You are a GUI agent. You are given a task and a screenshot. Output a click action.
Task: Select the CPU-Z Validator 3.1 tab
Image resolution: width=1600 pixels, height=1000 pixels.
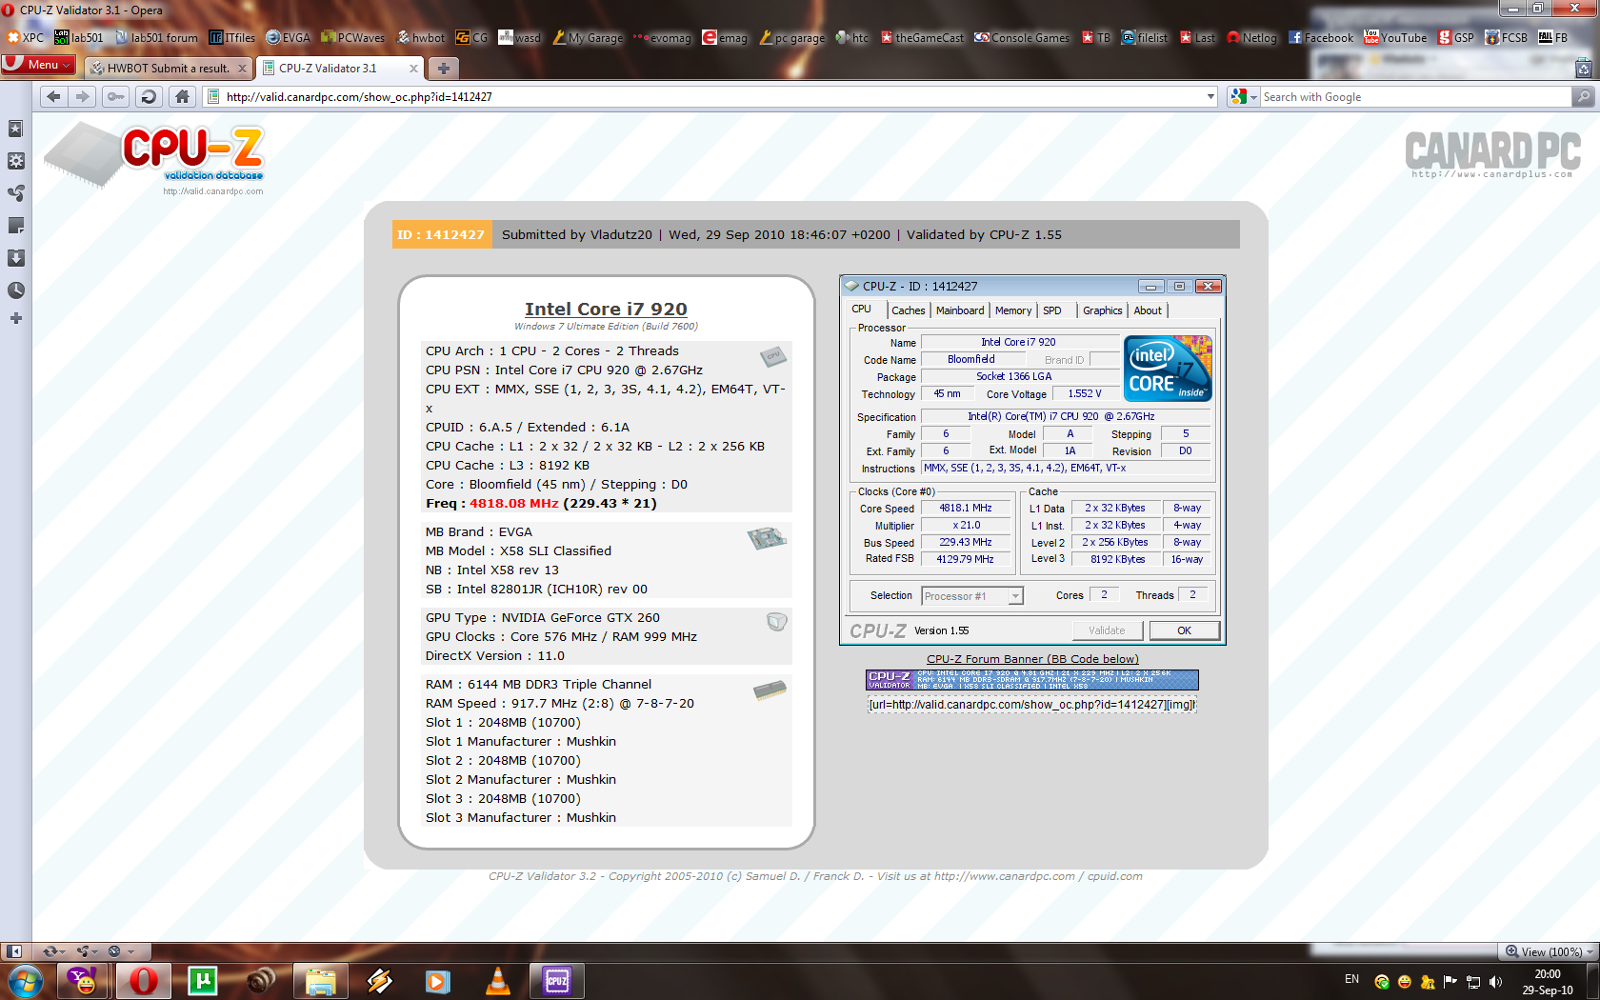tap(339, 68)
